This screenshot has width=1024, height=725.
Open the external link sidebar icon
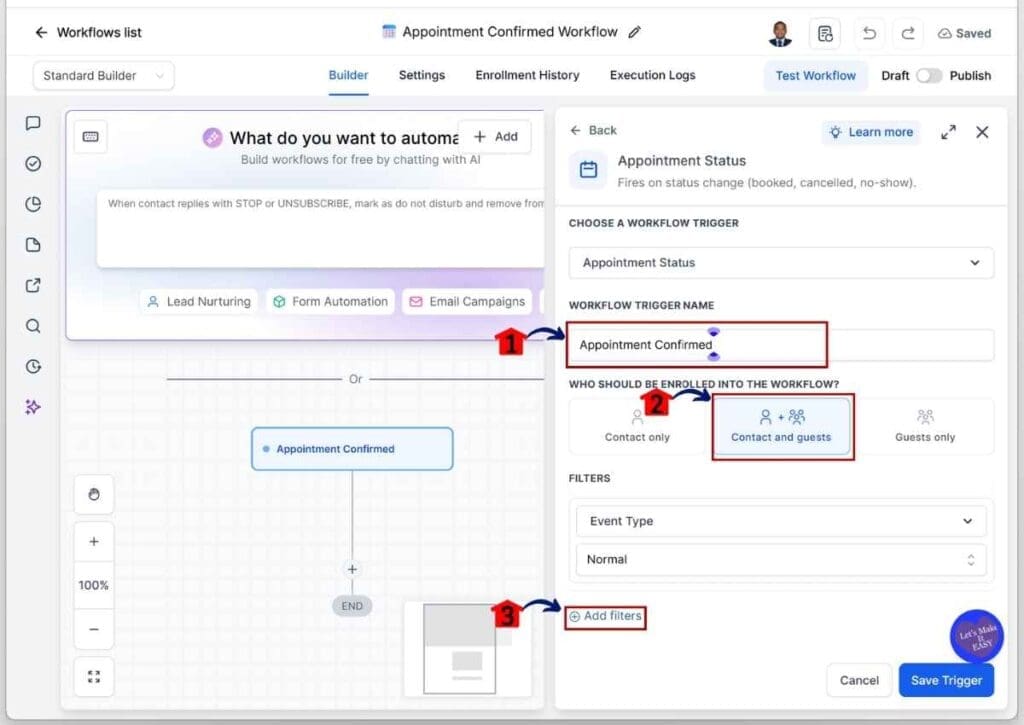33,285
